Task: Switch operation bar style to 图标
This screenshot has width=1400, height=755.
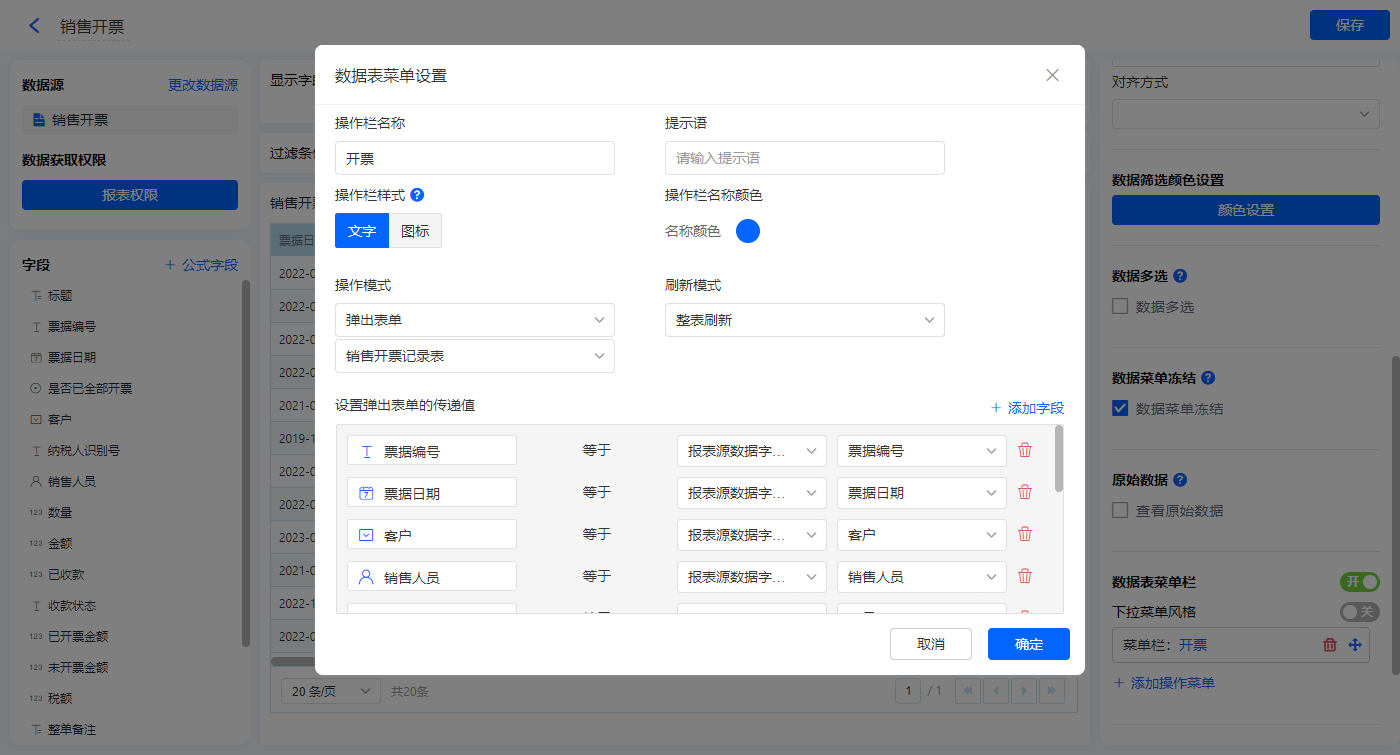Action: click(415, 231)
